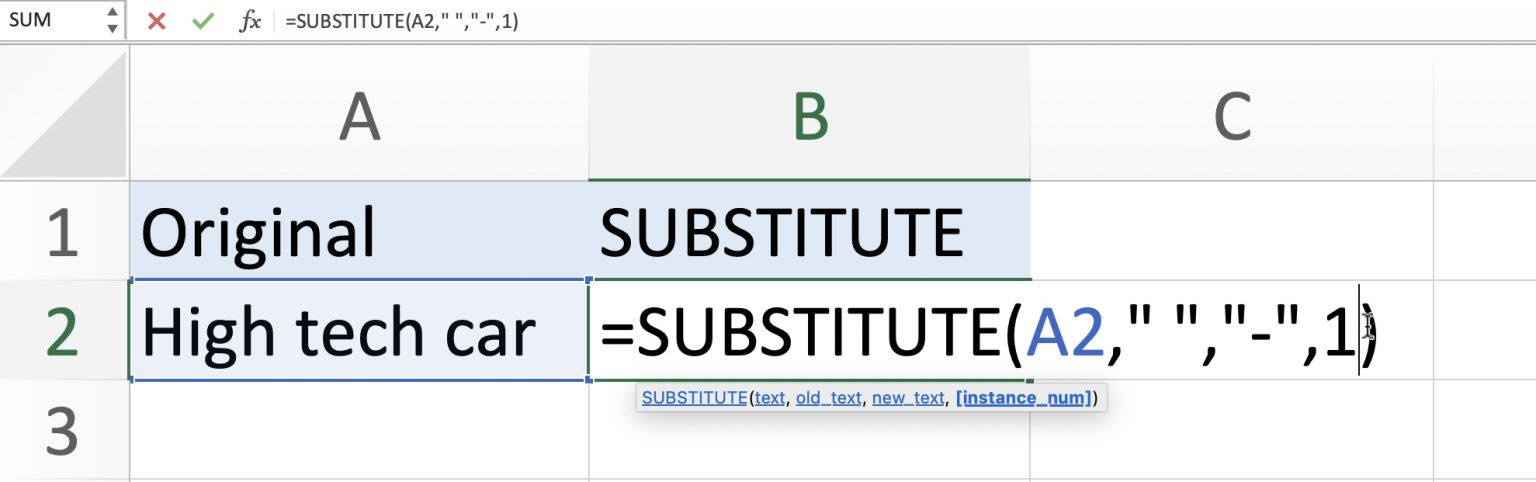Cancel the formula entry with the red X

click(156, 21)
